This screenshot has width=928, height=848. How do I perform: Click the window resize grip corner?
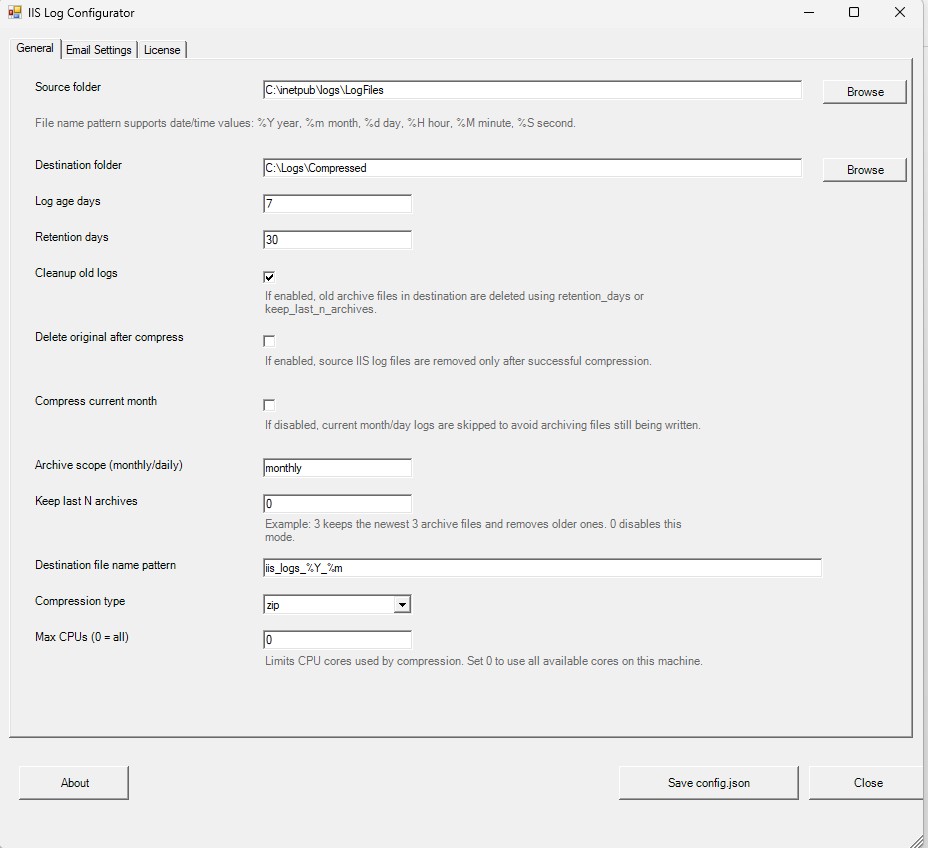pos(918,840)
